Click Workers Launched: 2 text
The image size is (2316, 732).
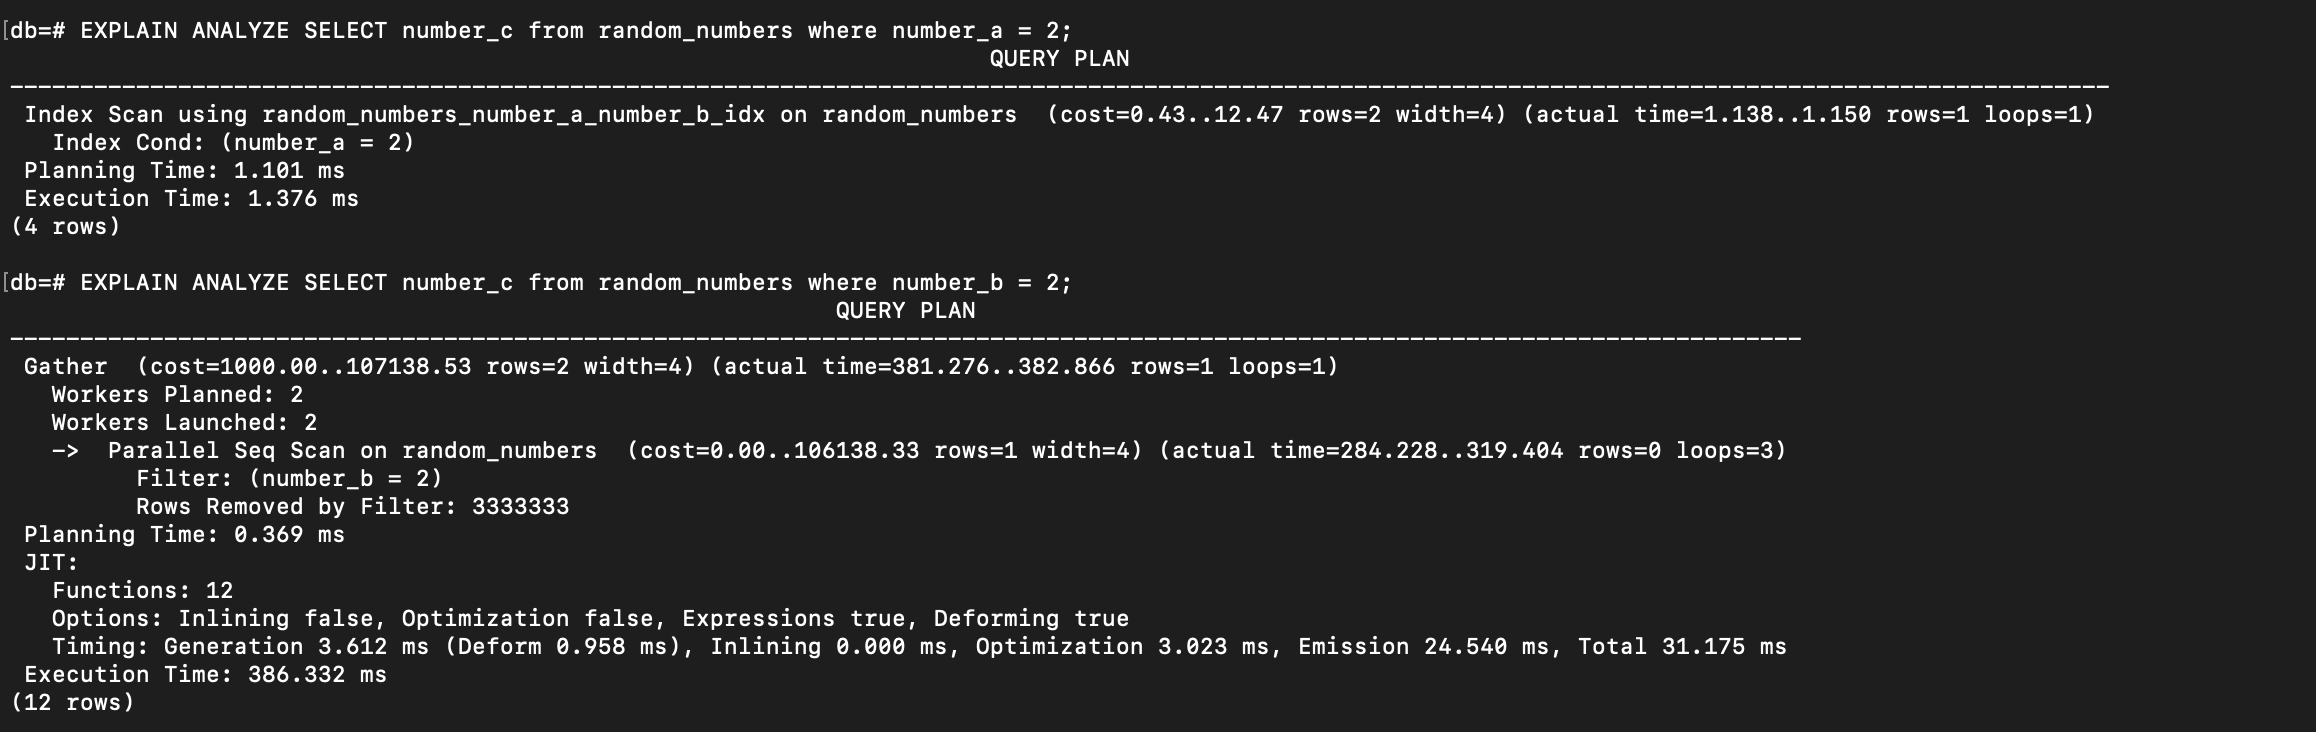coord(184,423)
